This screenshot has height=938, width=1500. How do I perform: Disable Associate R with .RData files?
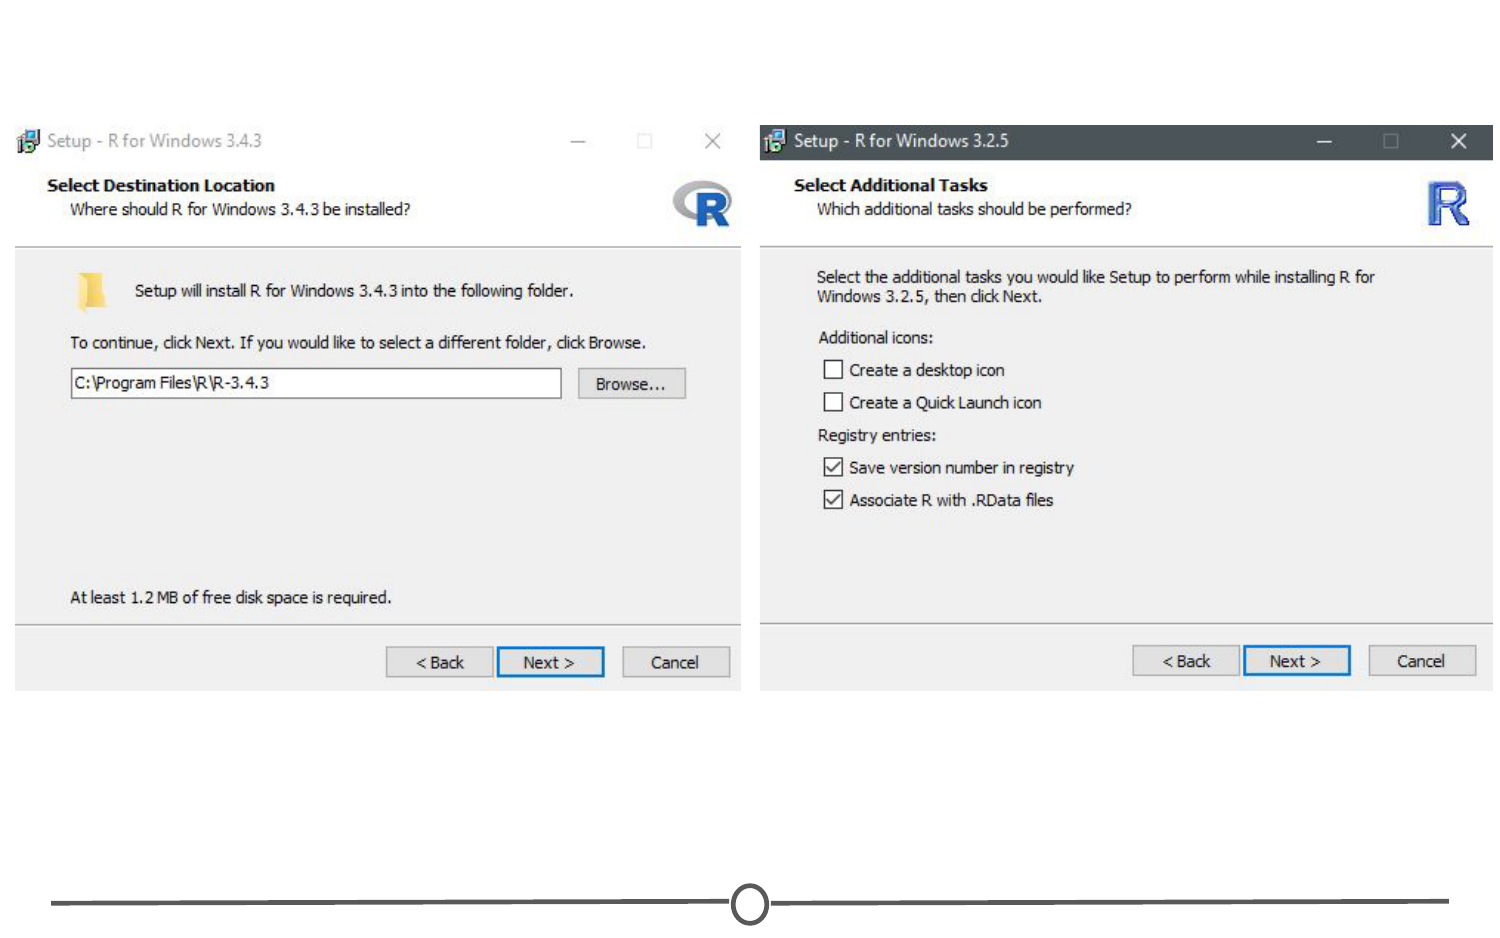pos(833,500)
